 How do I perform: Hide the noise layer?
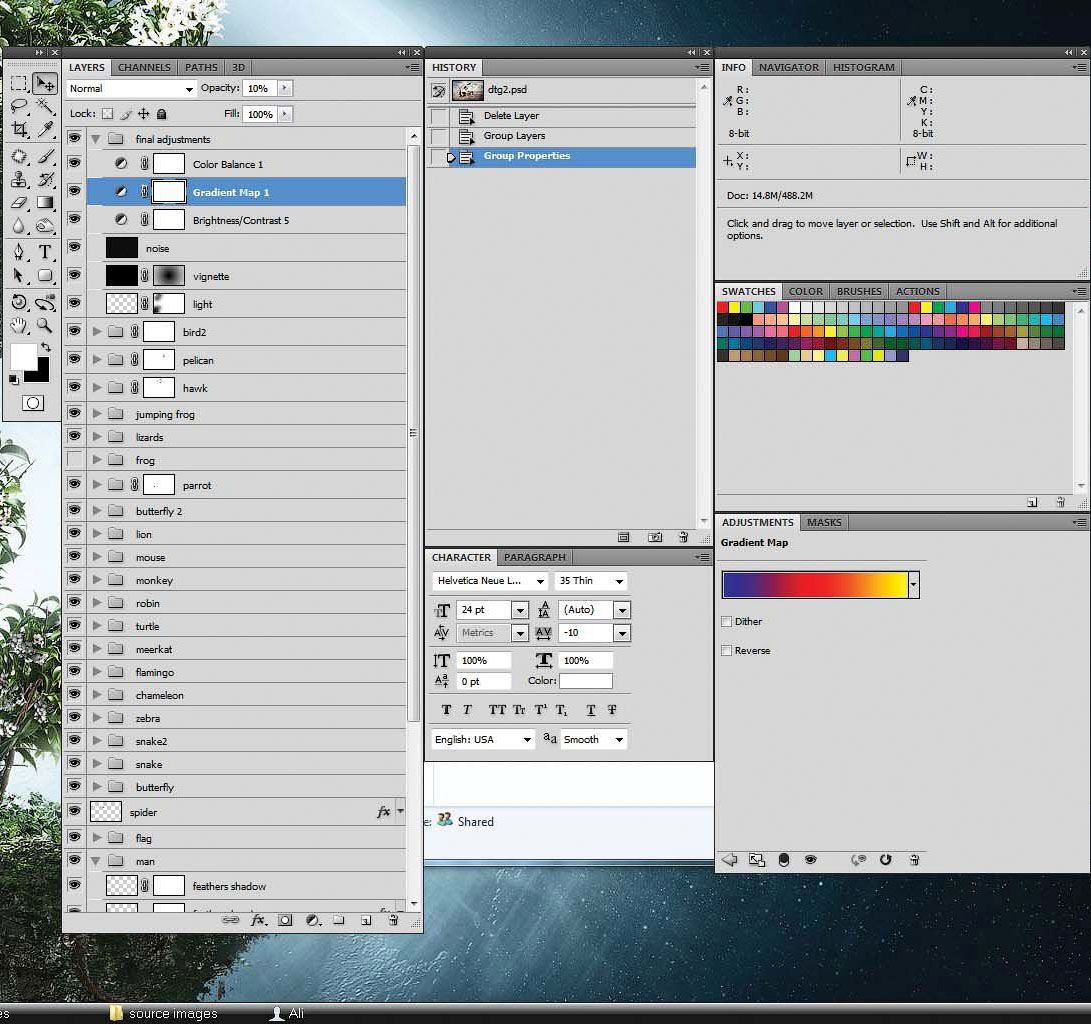(74, 247)
